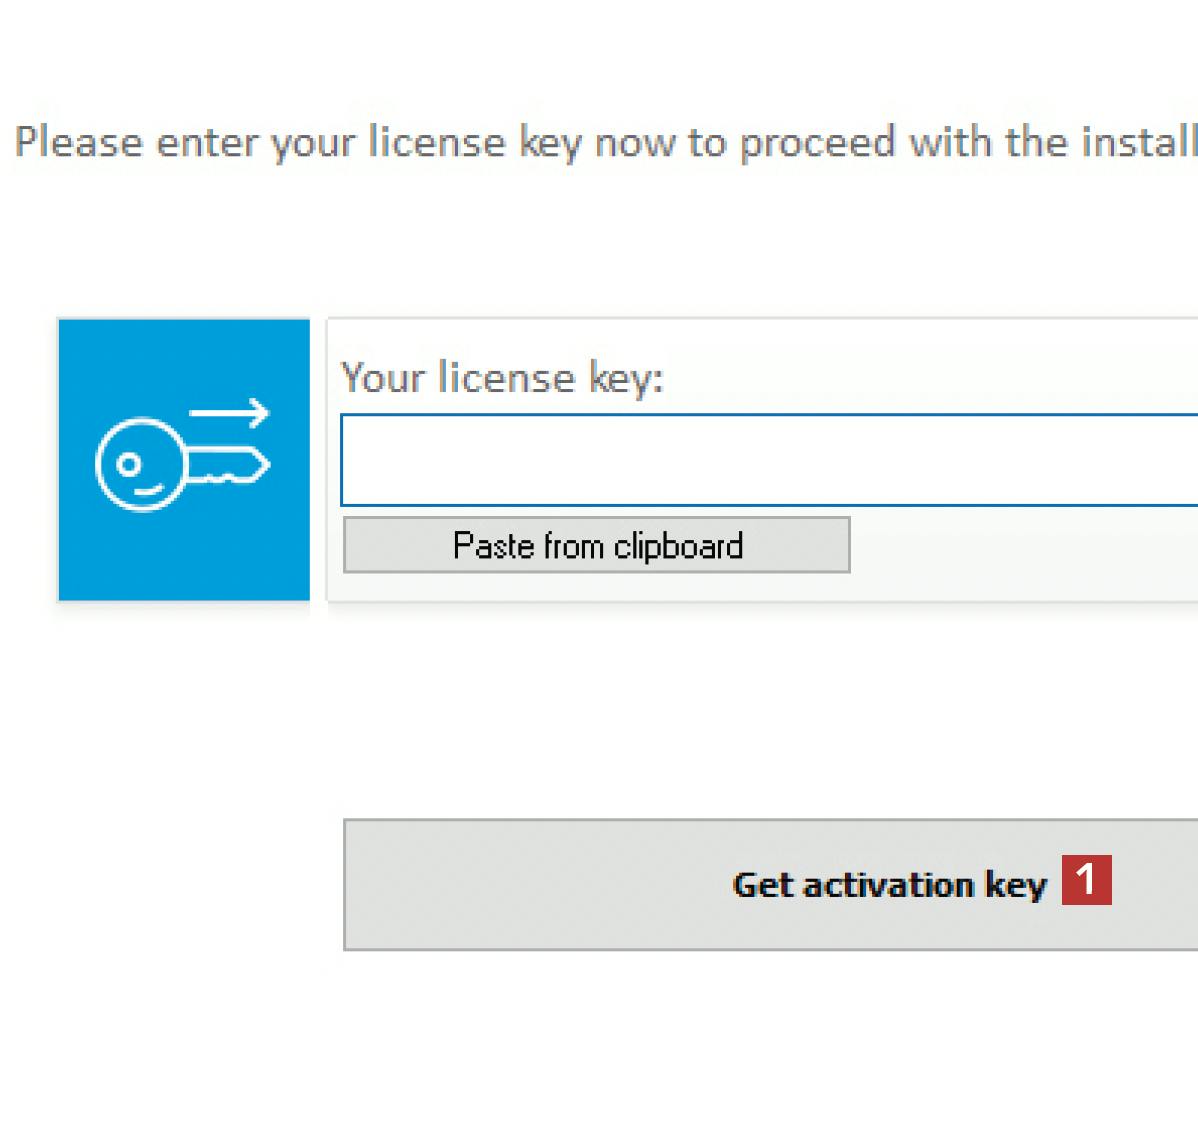Click the empty left area of the Get activation key button
1198x1134 pixels.
(500, 884)
